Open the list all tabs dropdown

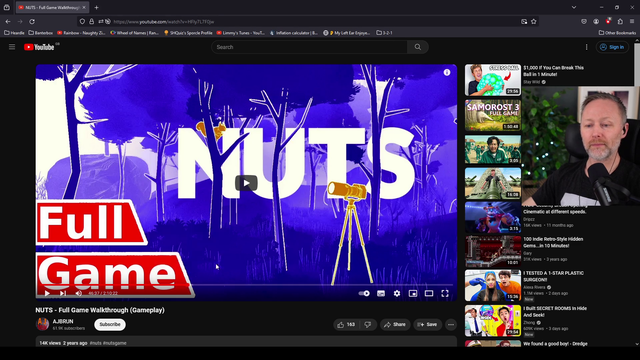point(574,7)
